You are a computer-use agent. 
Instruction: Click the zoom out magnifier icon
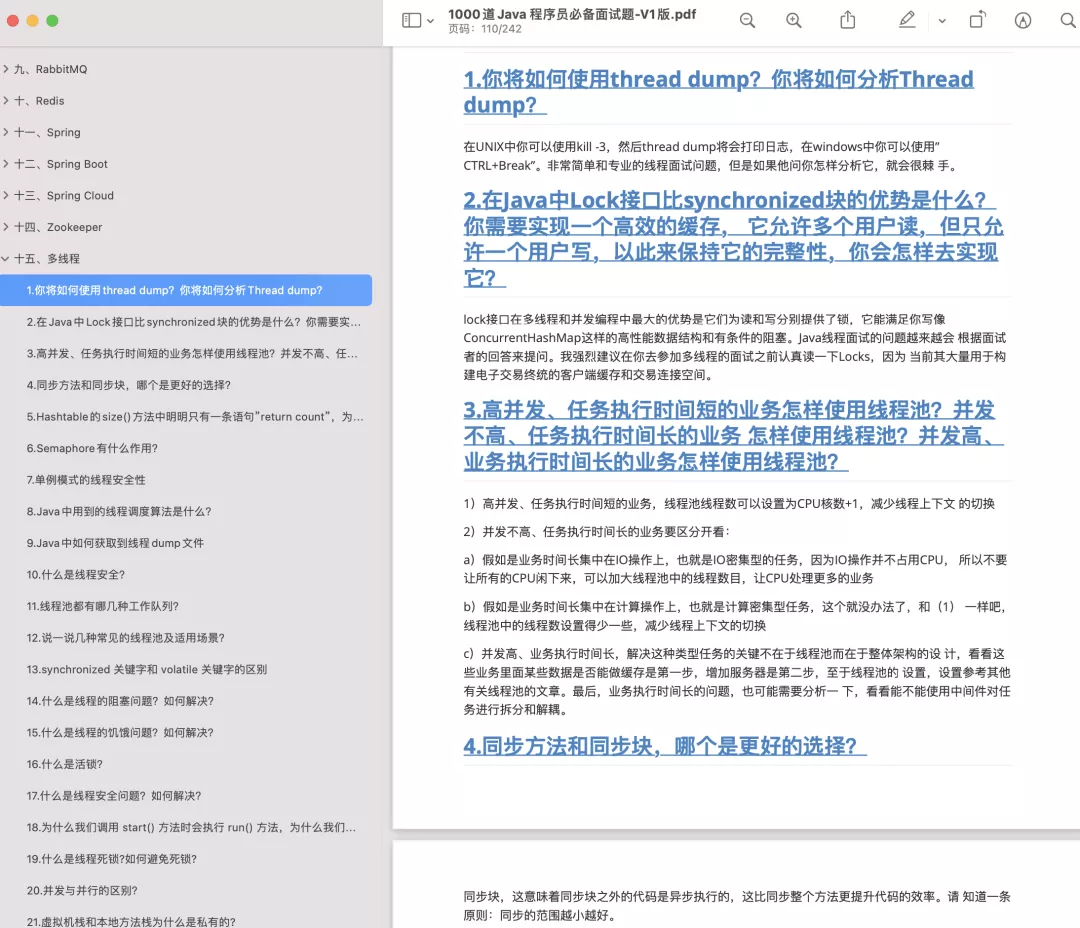(747, 20)
